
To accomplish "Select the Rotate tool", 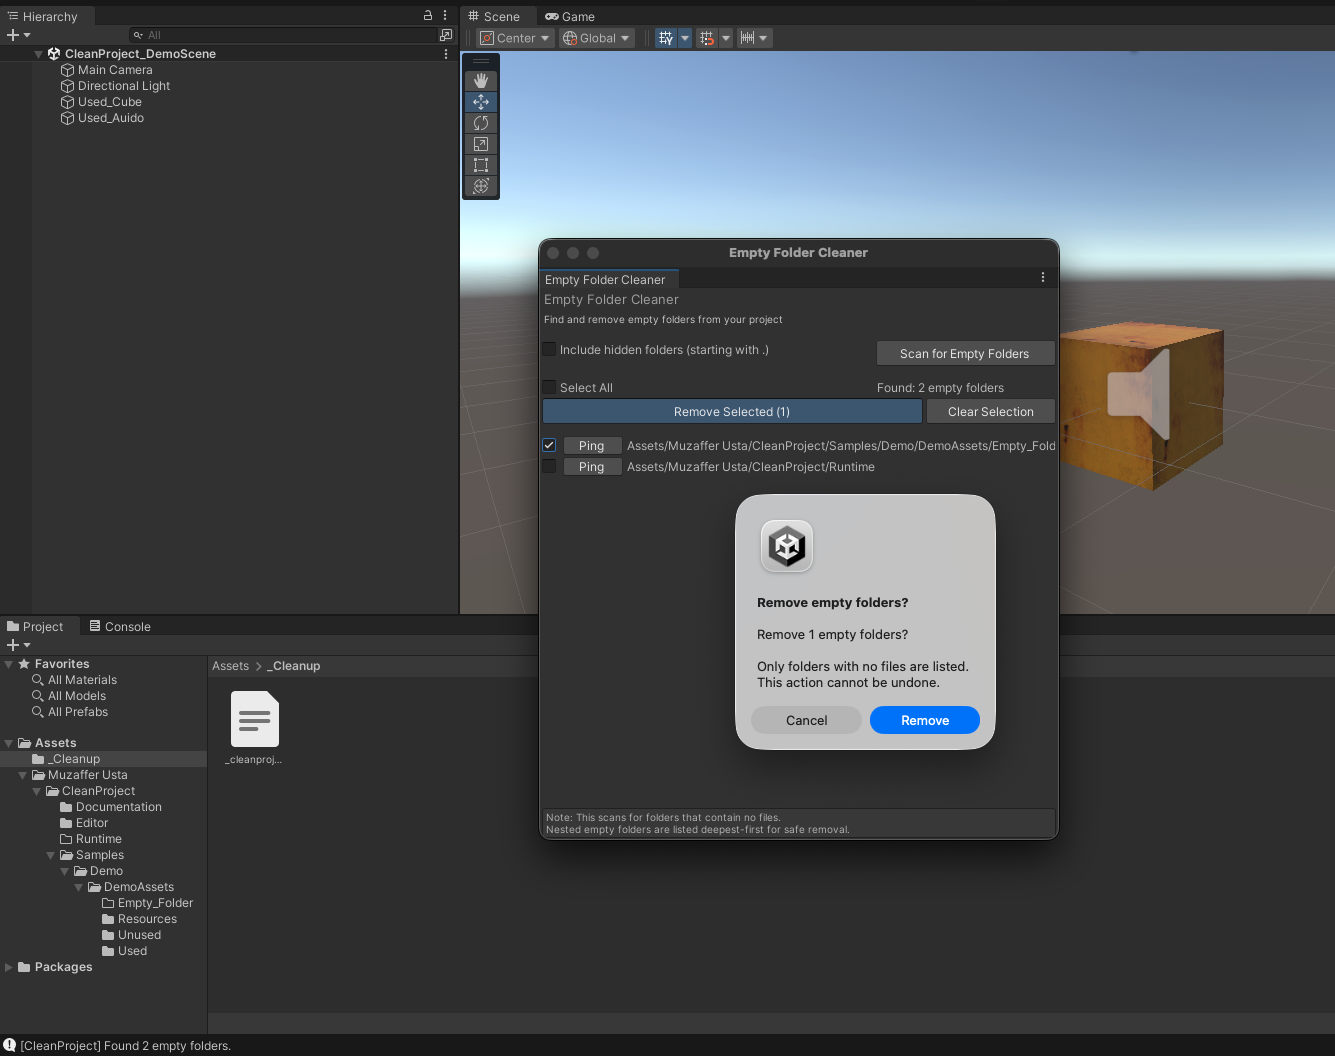I will [x=481, y=123].
